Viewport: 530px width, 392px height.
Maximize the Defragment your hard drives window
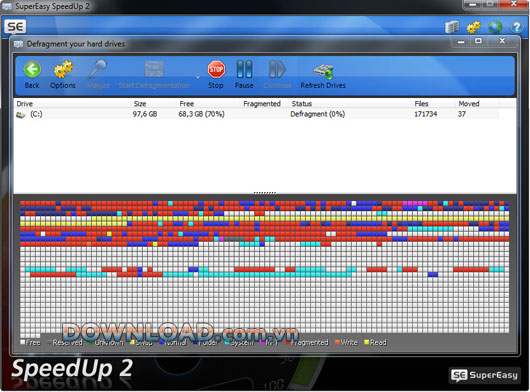(478, 41)
